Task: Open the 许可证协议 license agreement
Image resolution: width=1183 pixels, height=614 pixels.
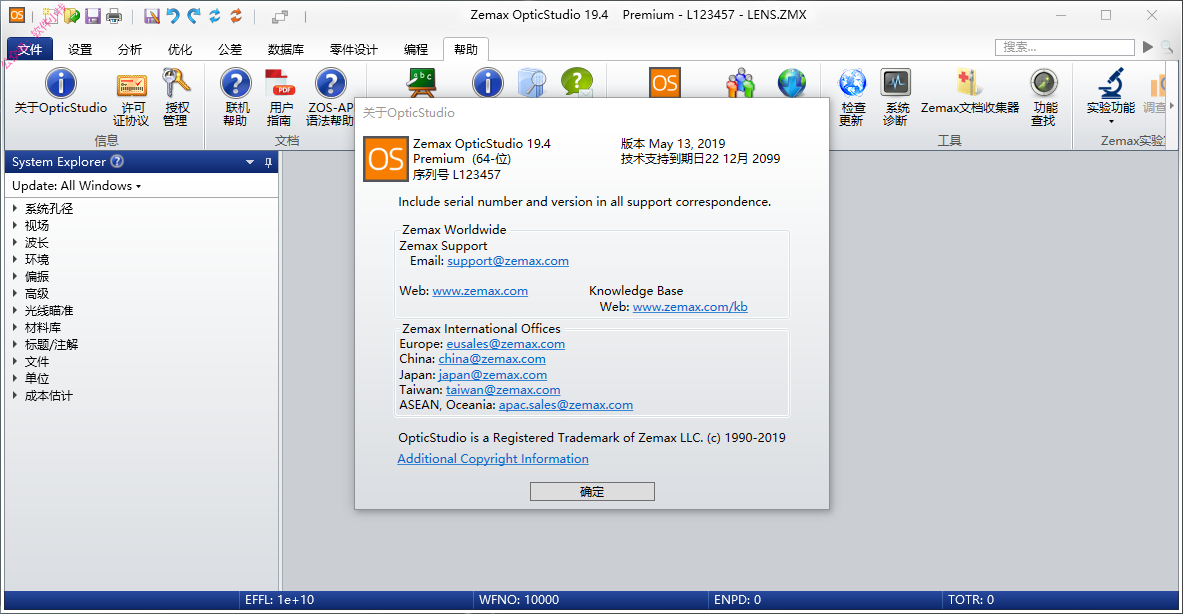Action: [x=131, y=100]
